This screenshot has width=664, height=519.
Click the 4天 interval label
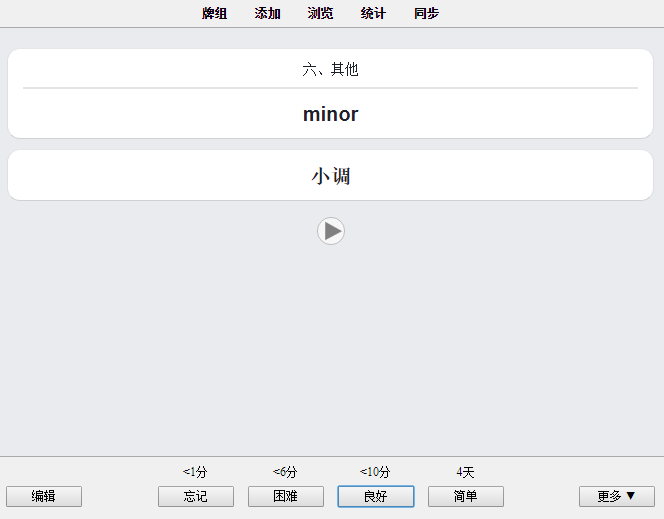click(x=465, y=472)
